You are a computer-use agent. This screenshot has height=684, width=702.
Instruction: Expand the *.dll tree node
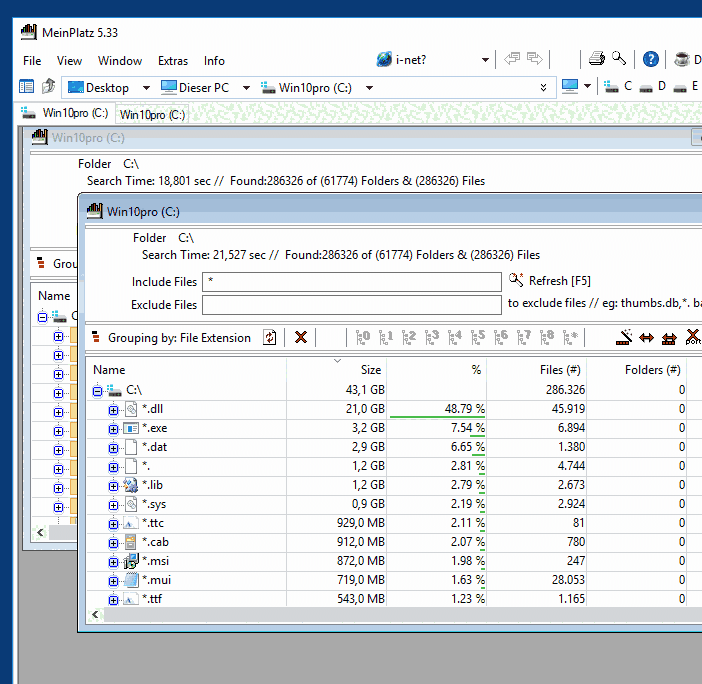click(x=113, y=409)
